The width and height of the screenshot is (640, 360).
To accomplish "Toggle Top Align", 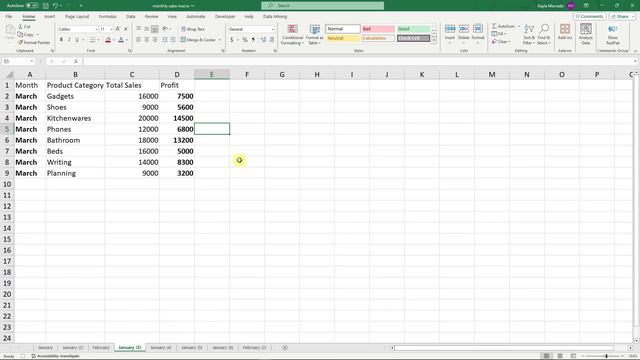I will 139,29.
